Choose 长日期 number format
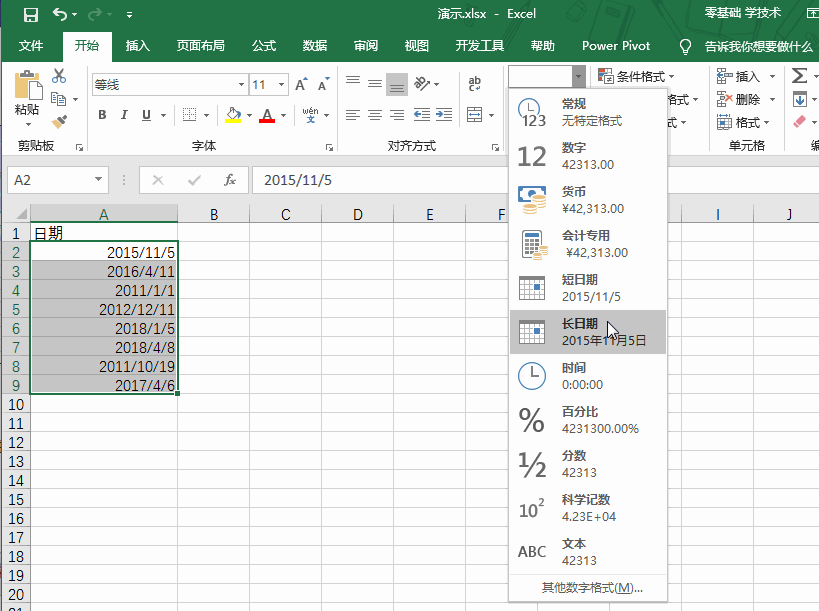The image size is (819, 611). pyautogui.click(x=588, y=332)
